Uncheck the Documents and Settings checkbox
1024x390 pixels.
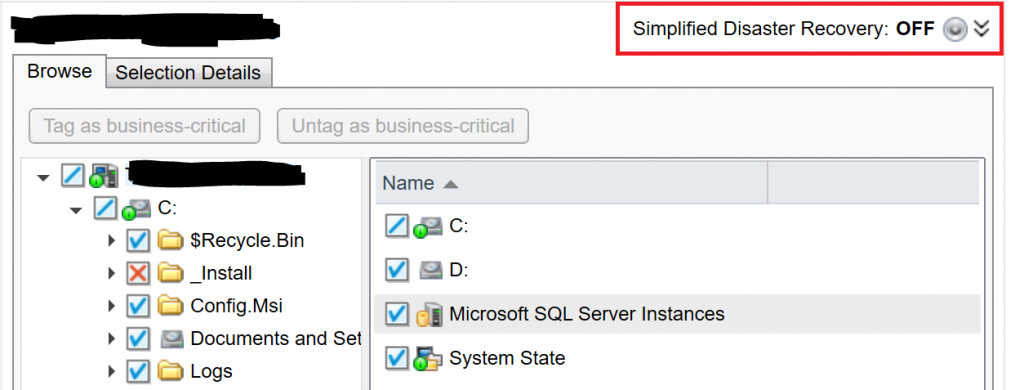tap(138, 338)
